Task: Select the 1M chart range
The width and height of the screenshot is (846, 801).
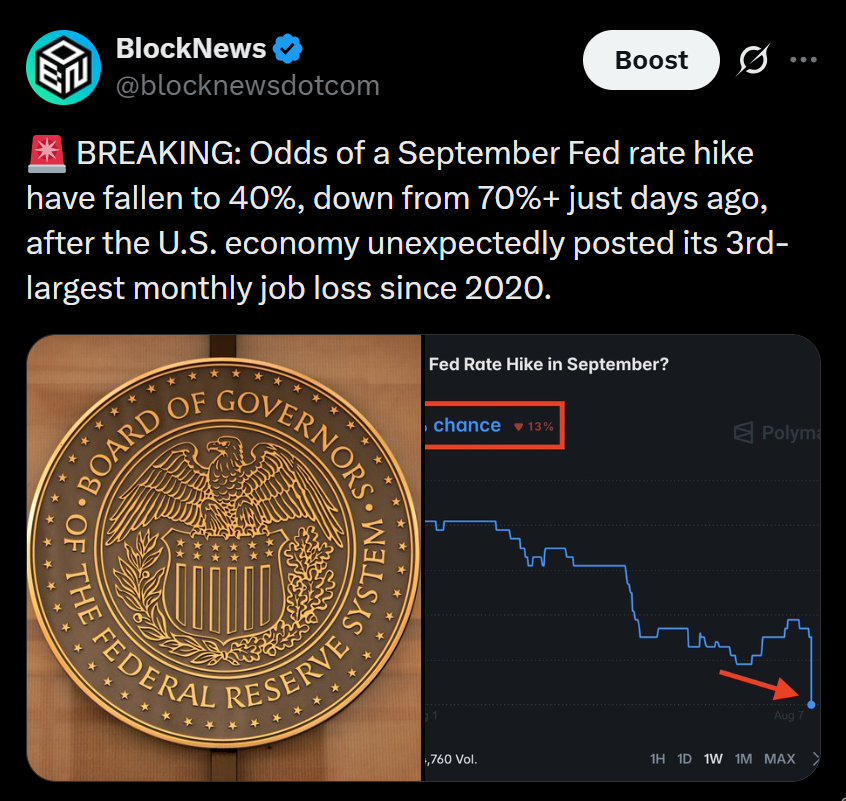Action: pos(743,759)
